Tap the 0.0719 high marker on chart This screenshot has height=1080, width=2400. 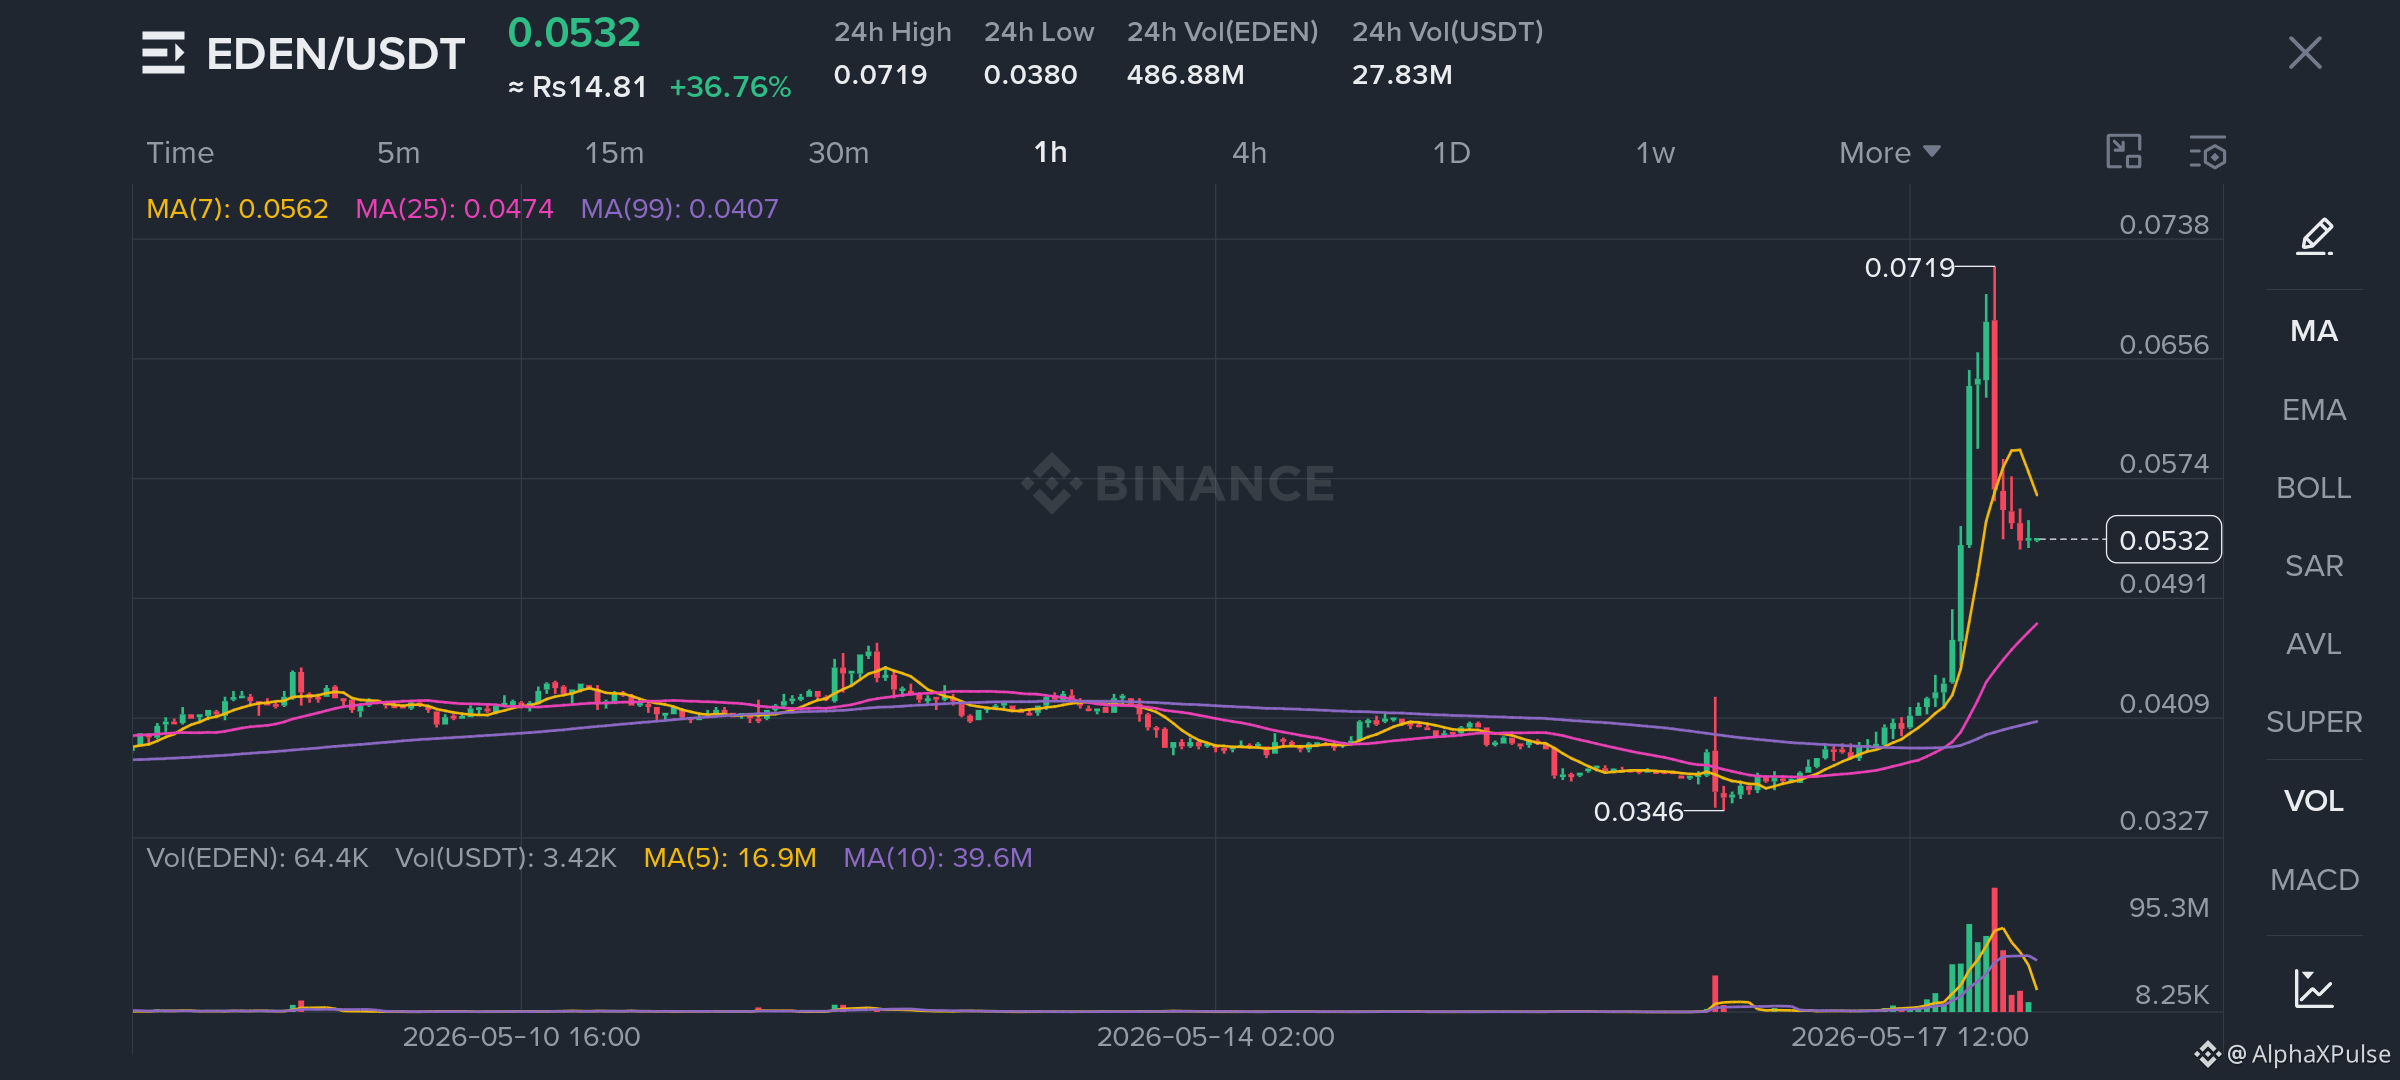coord(1909,268)
